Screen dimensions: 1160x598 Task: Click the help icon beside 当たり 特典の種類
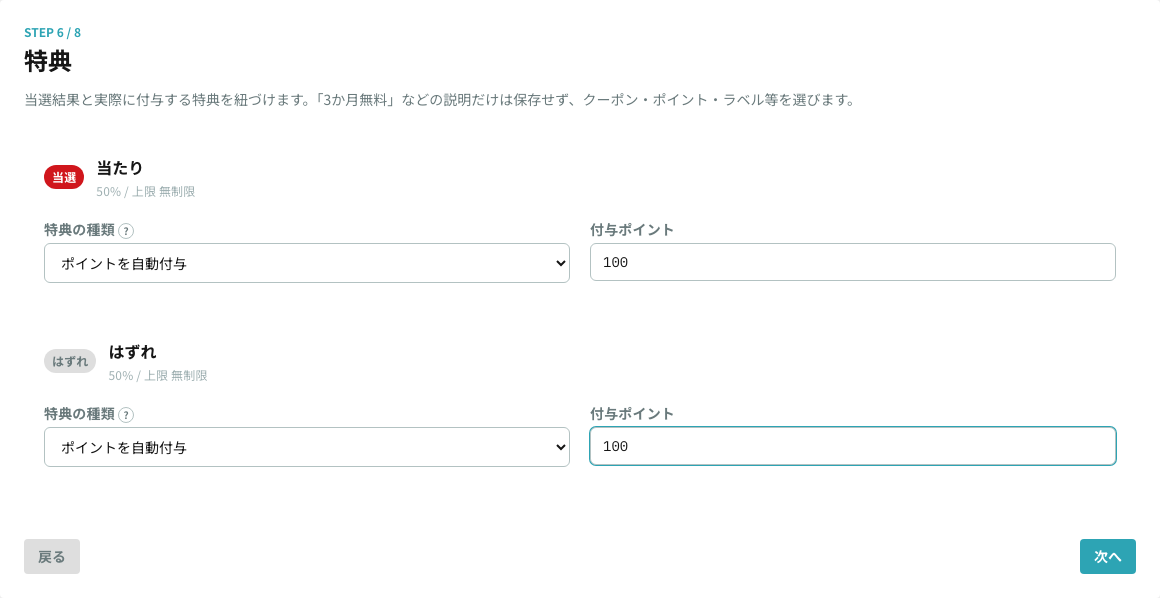(126, 231)
